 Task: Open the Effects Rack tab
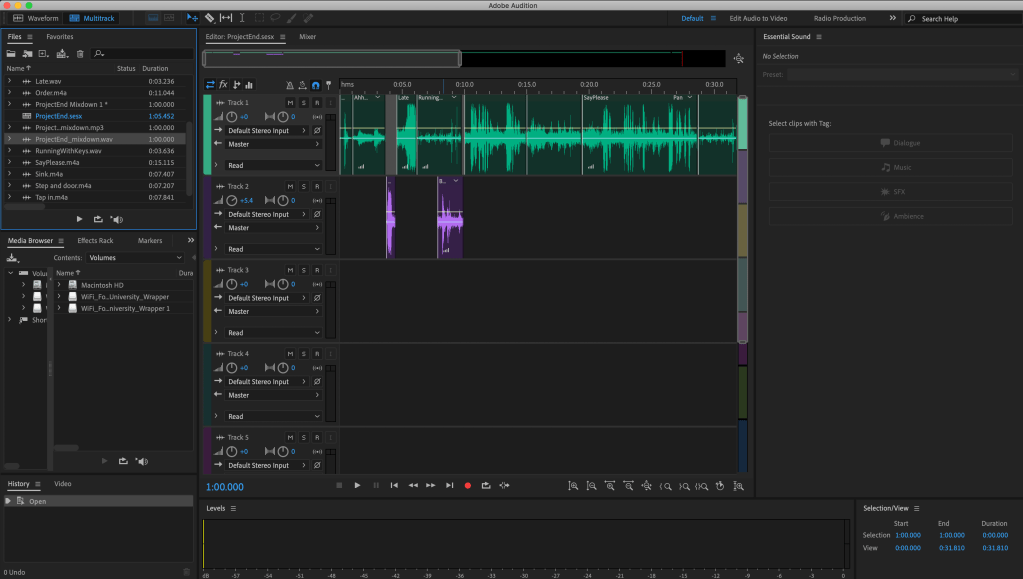tap(95, 241)
